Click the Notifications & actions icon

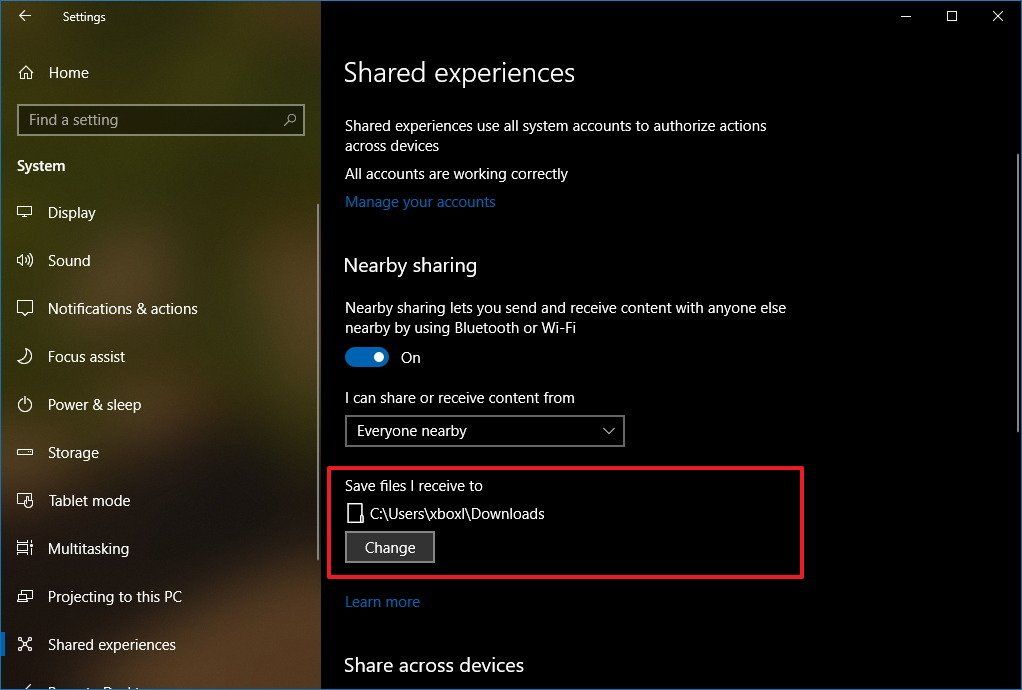click(x=28, y=308)
